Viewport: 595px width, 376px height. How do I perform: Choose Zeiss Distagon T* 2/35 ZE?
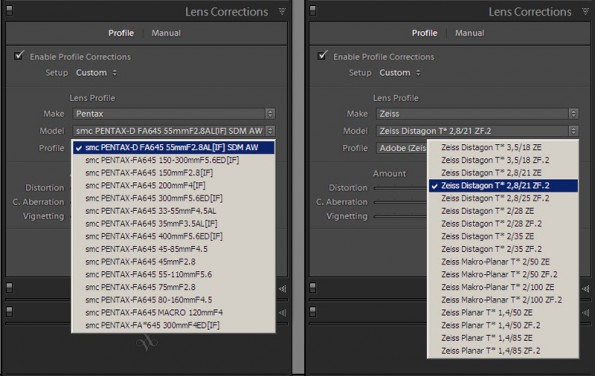(x=503, y=236)
